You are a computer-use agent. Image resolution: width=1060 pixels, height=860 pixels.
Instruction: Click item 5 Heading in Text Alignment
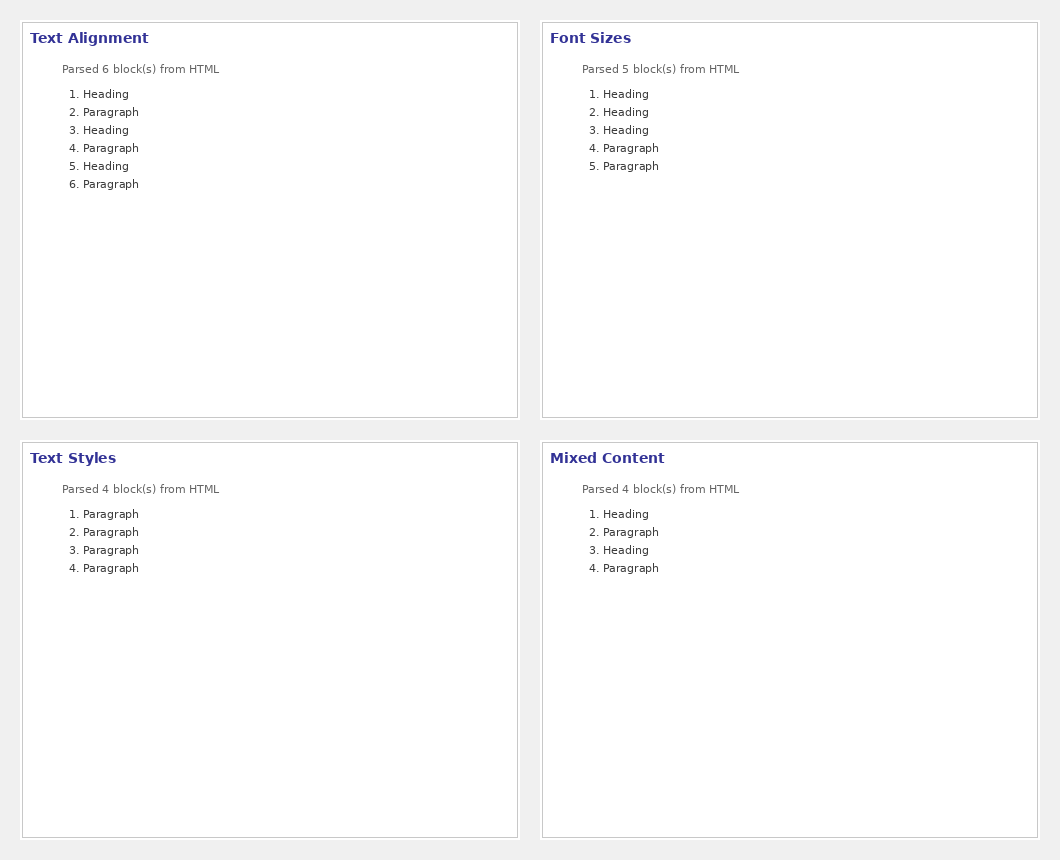click(105, 167)
